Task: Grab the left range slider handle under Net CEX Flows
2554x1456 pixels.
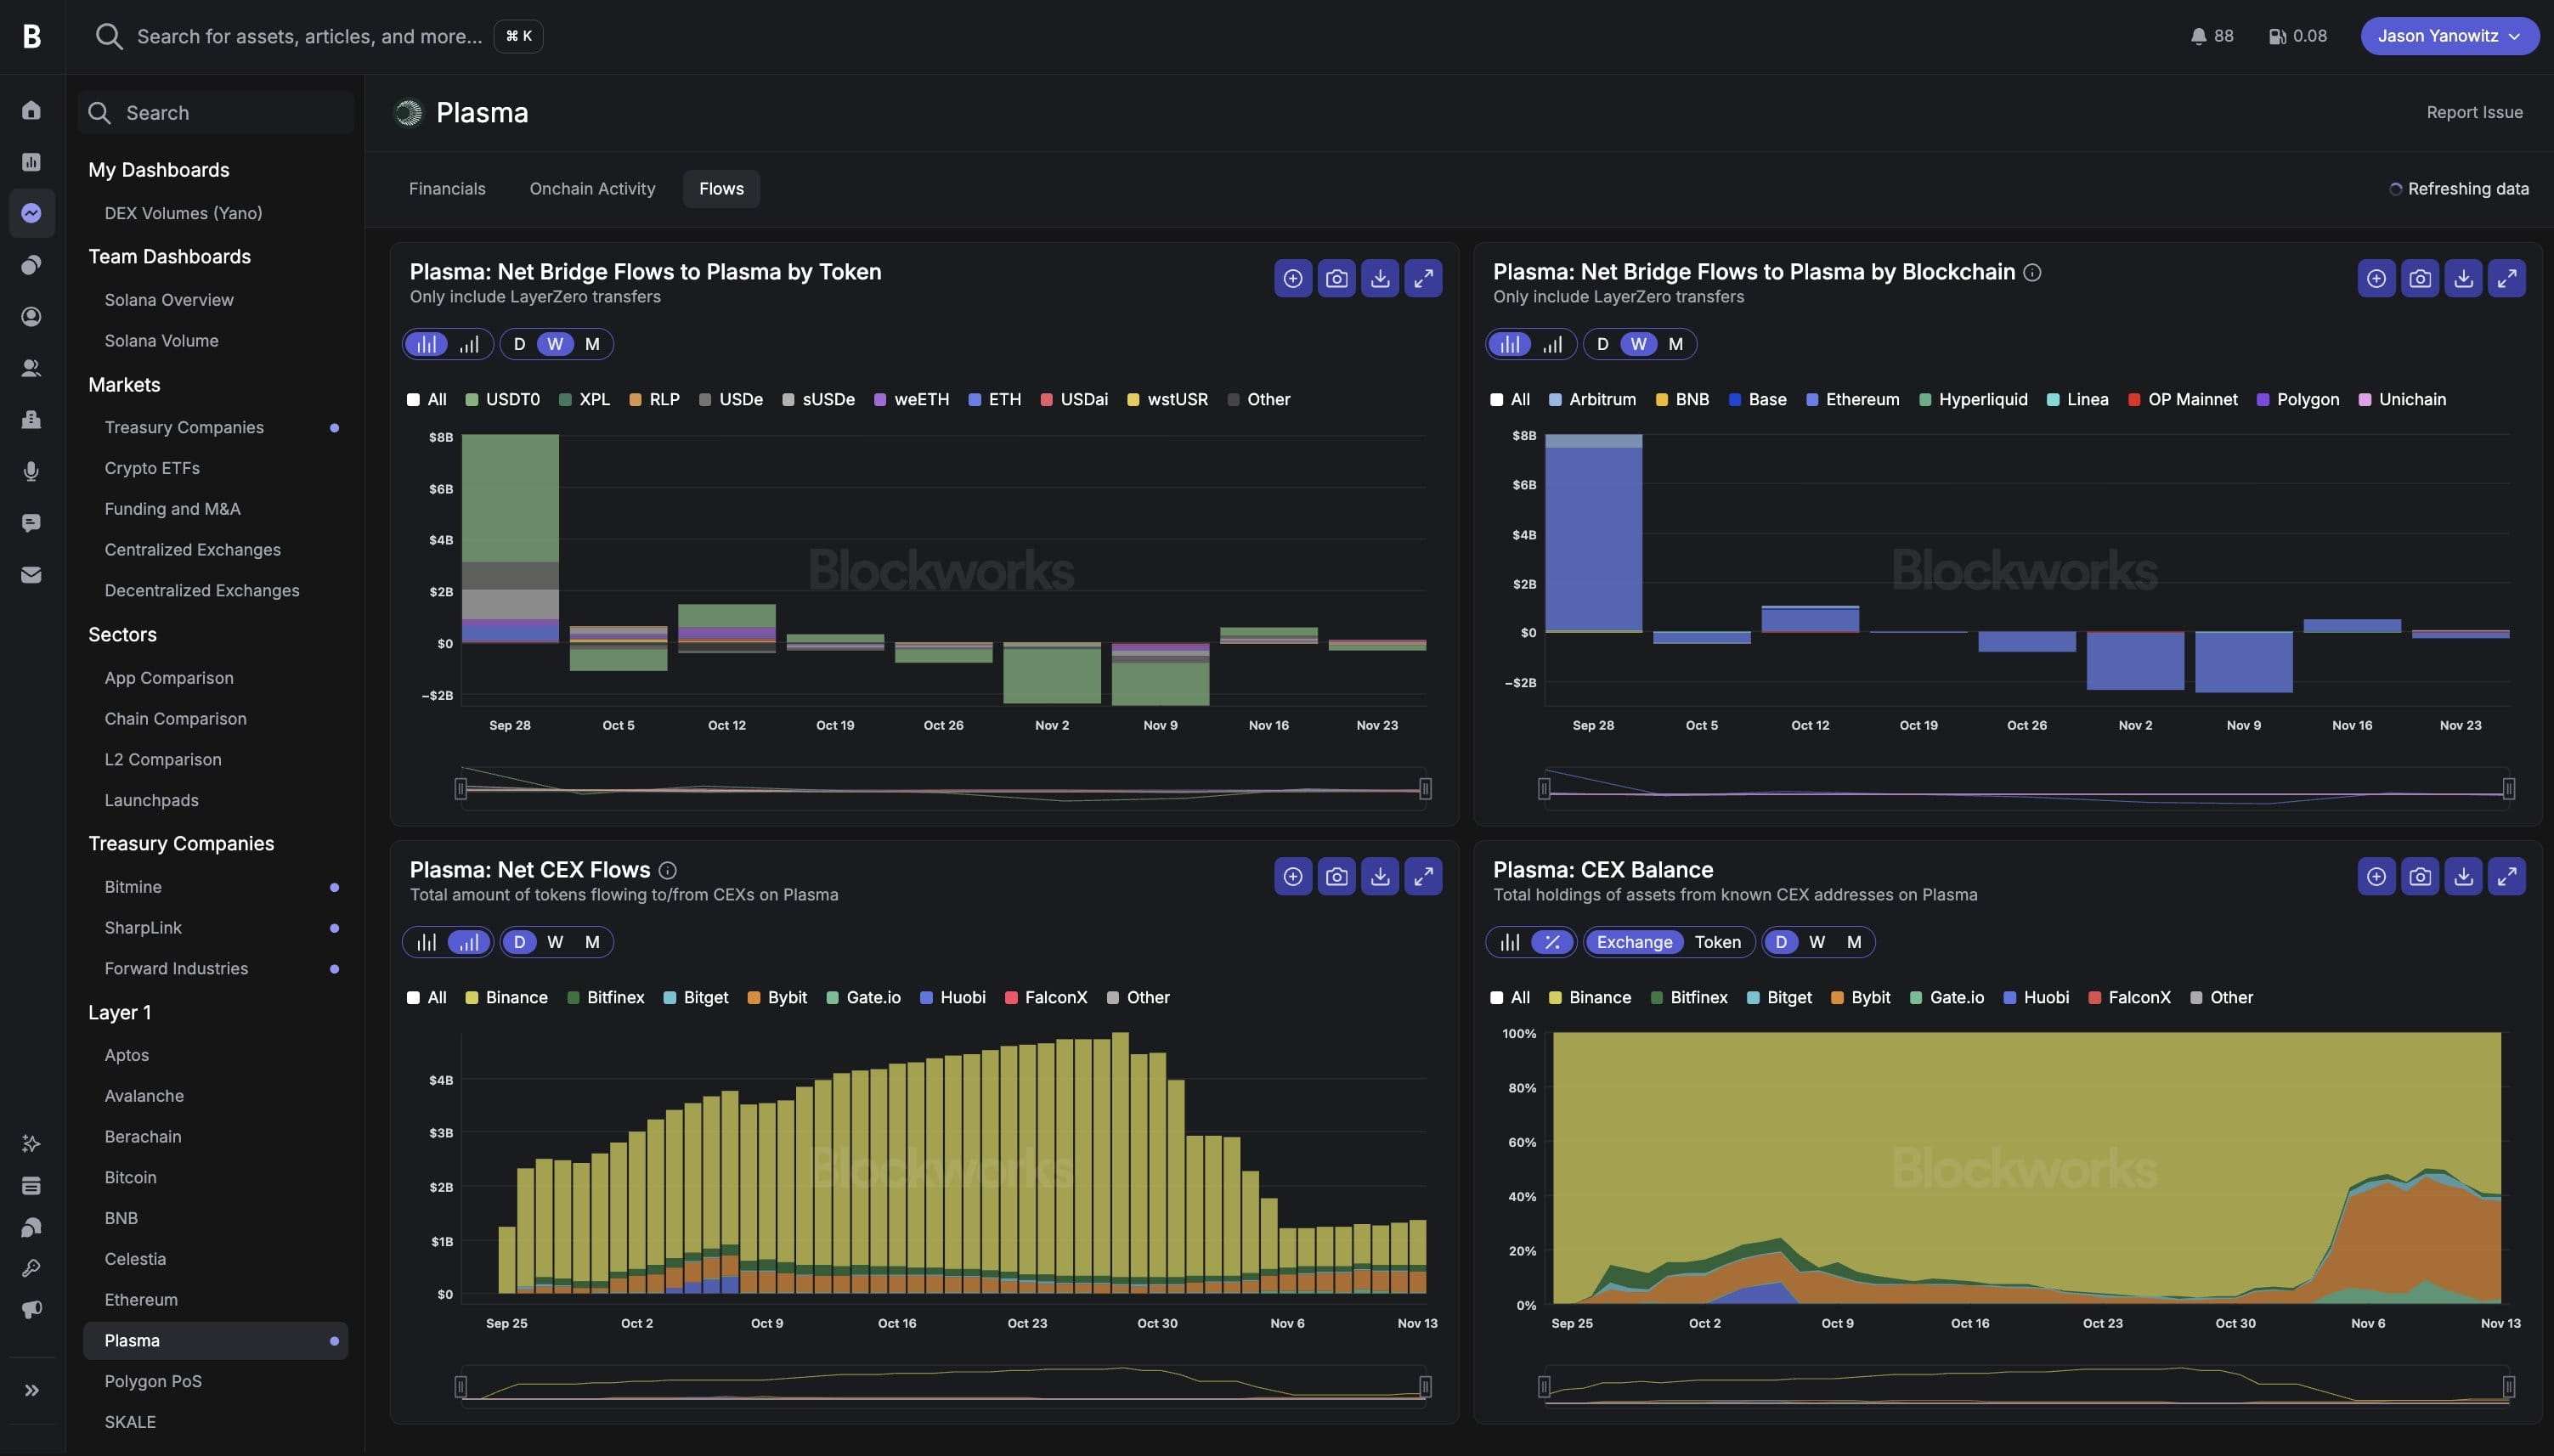Action: click(461, 1386)
